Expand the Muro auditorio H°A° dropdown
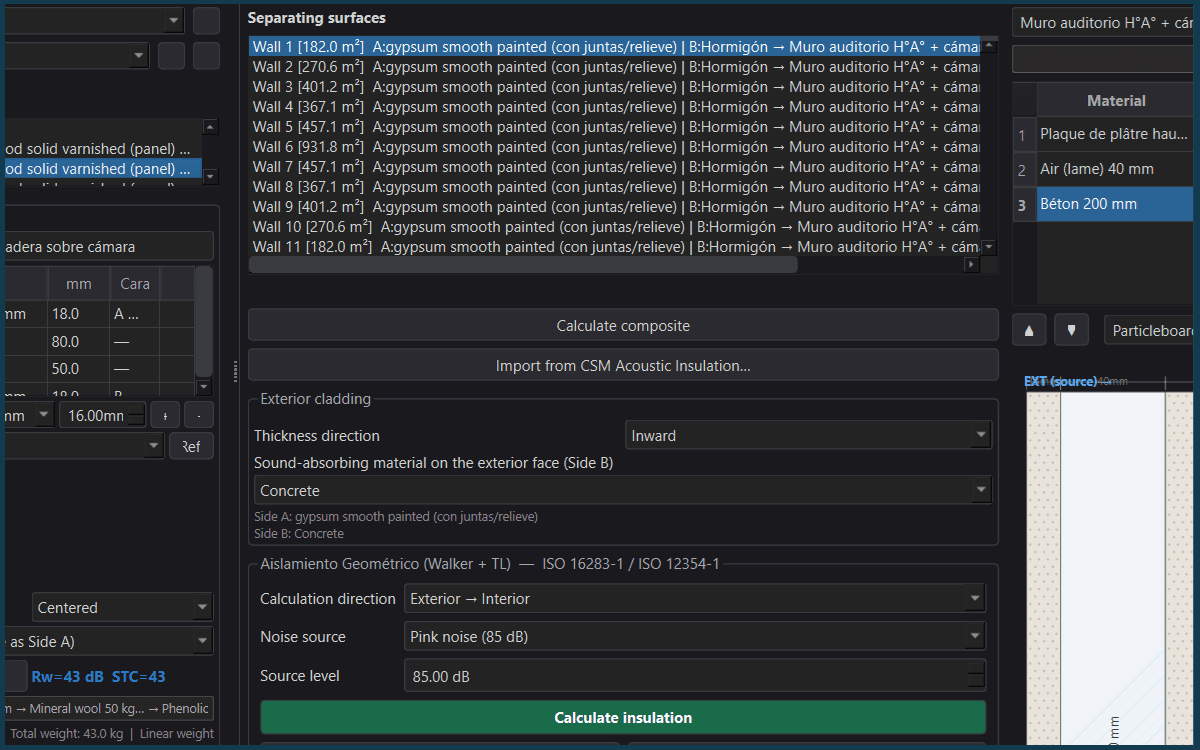 click(1105, 23)
